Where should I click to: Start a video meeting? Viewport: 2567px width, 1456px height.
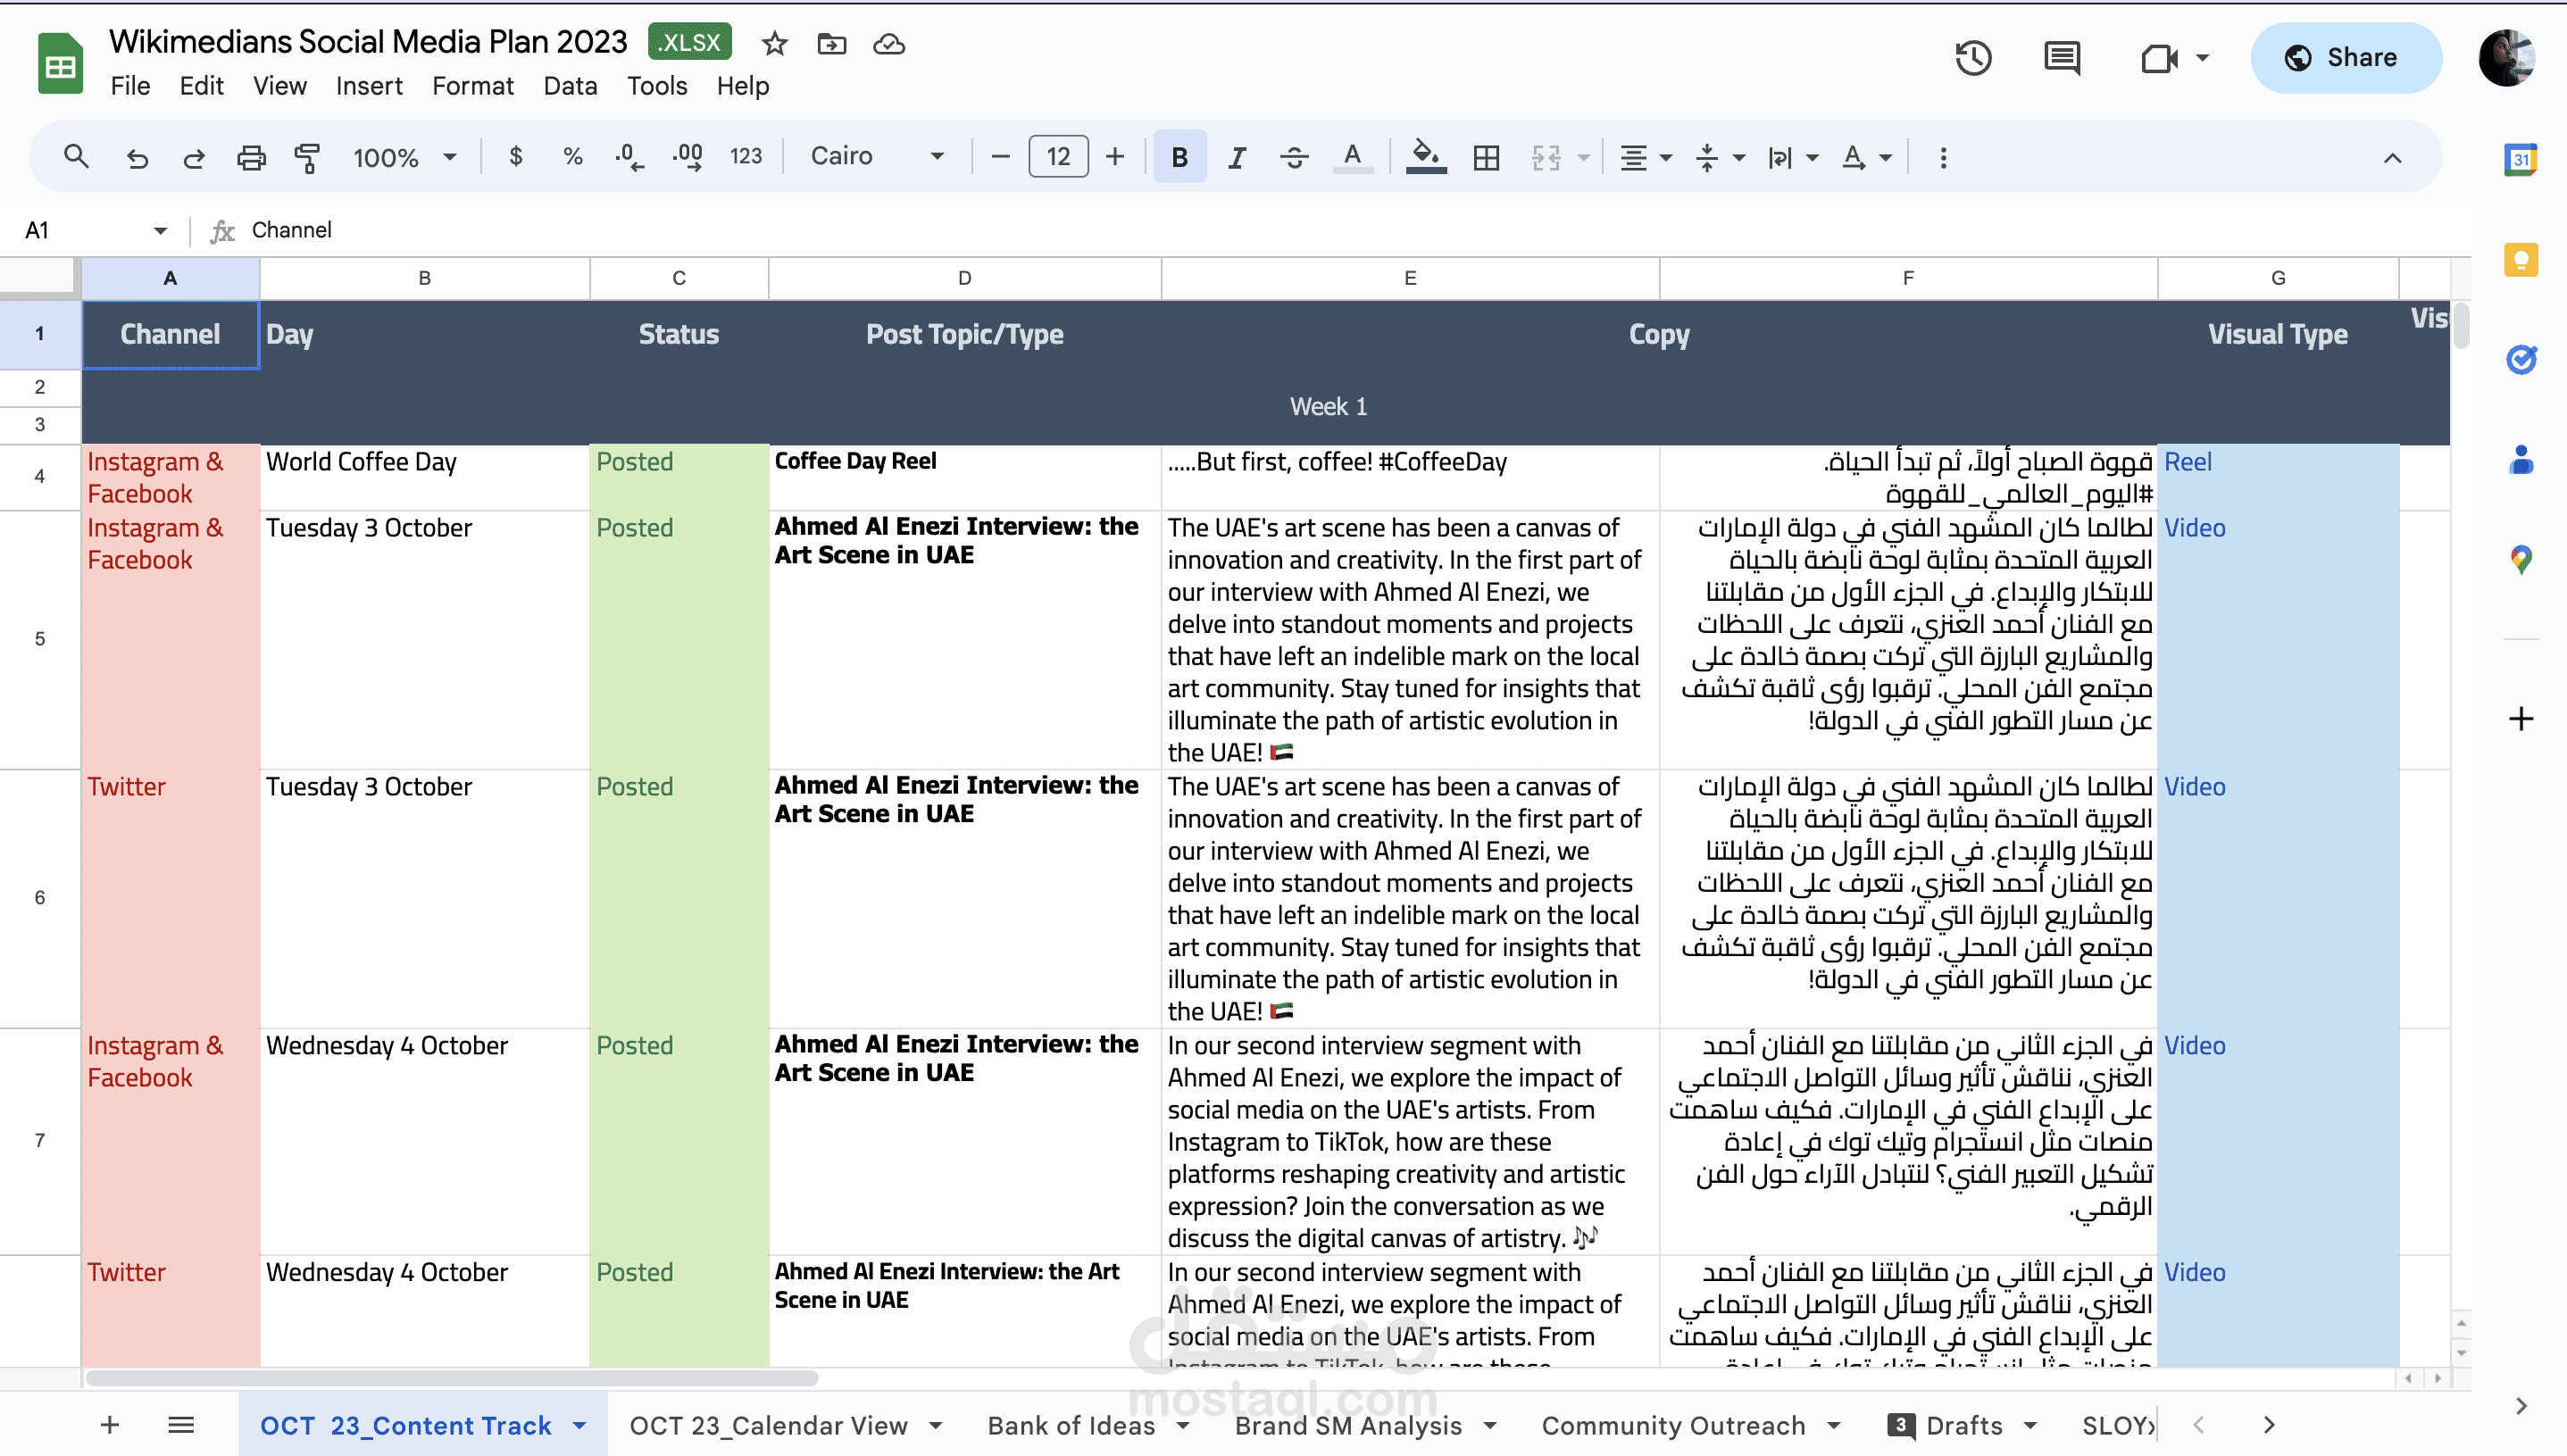click(2159, 58)
